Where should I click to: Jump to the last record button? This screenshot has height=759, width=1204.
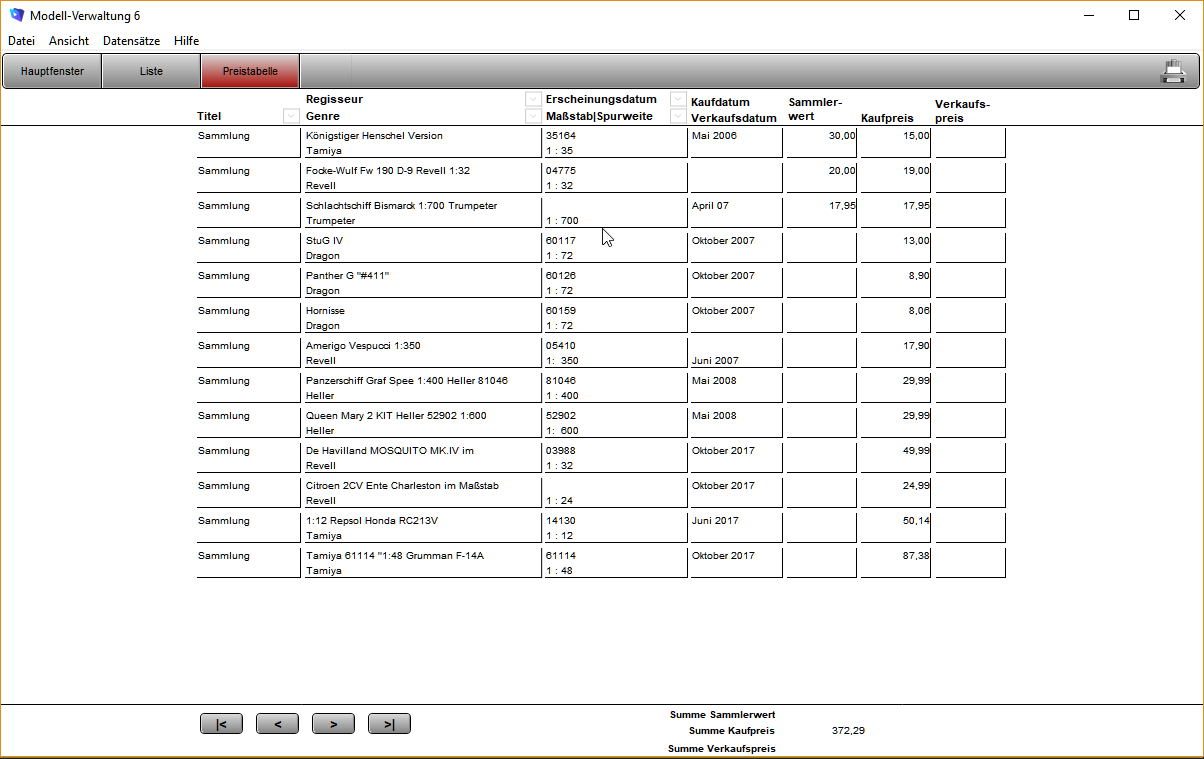coord(389,724)
